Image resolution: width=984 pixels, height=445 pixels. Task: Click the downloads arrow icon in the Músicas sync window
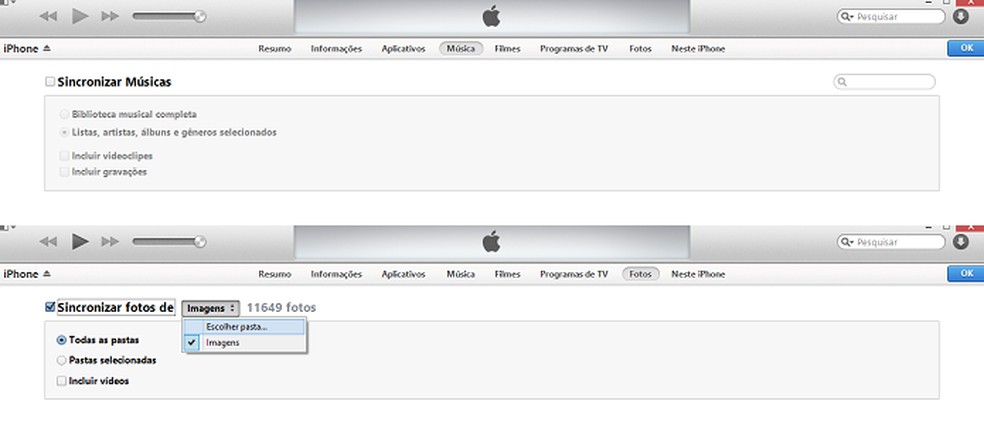pyautogui.click(x=961, y=16)
